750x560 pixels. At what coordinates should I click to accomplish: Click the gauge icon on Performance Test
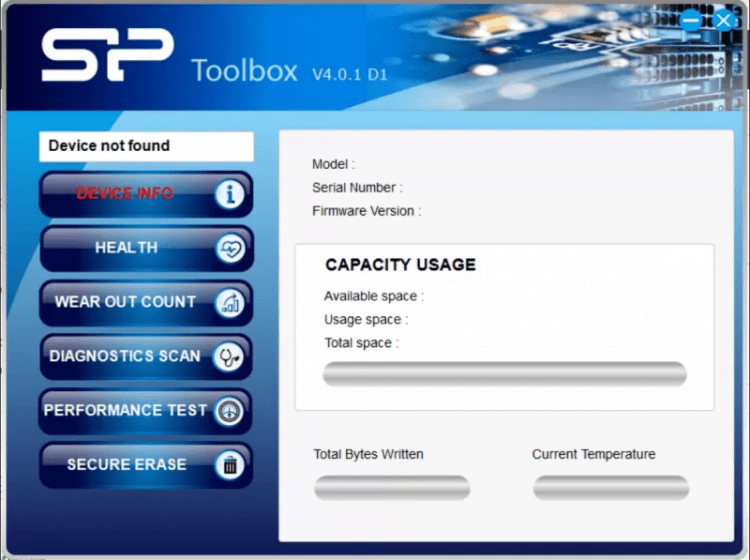coord(229,411)
